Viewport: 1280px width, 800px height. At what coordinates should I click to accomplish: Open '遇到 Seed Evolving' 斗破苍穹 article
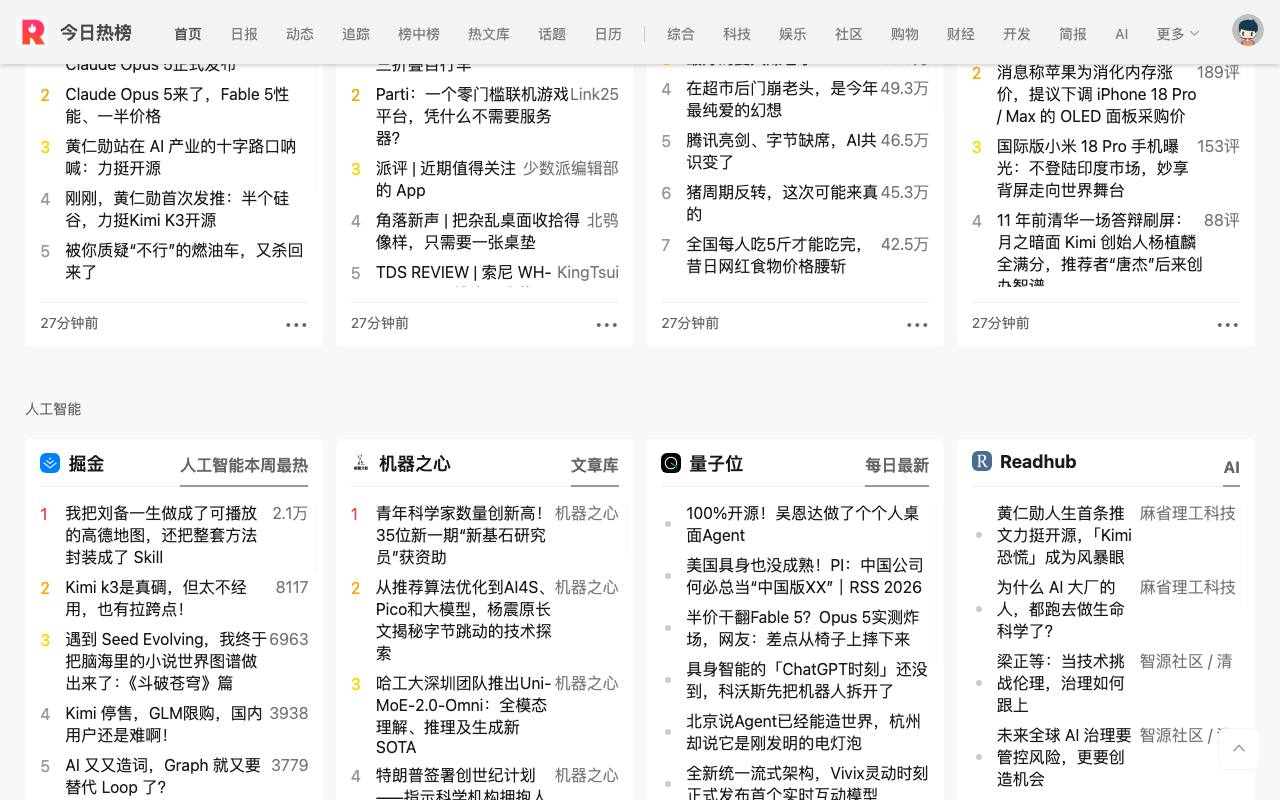(x=166, y=661)
